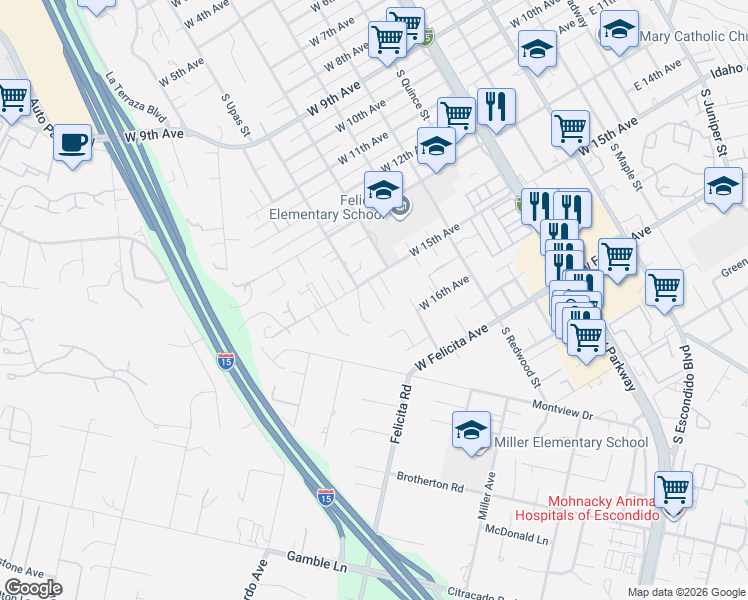The image size is (748, 600).
Task: Click the 'S Quince St' street label
Action: coord(413,95)
